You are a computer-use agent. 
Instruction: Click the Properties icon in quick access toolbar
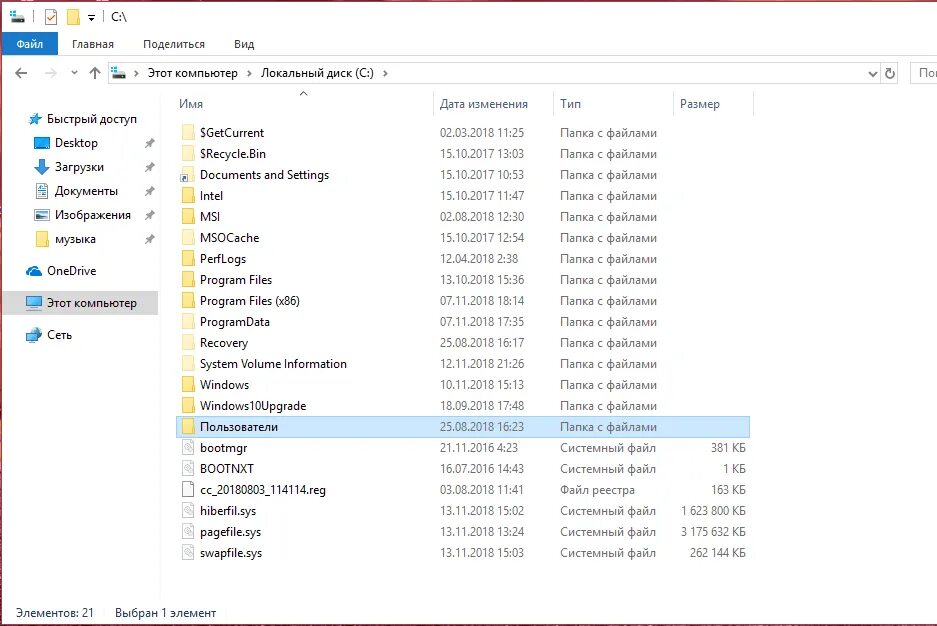tap(50, 16)
